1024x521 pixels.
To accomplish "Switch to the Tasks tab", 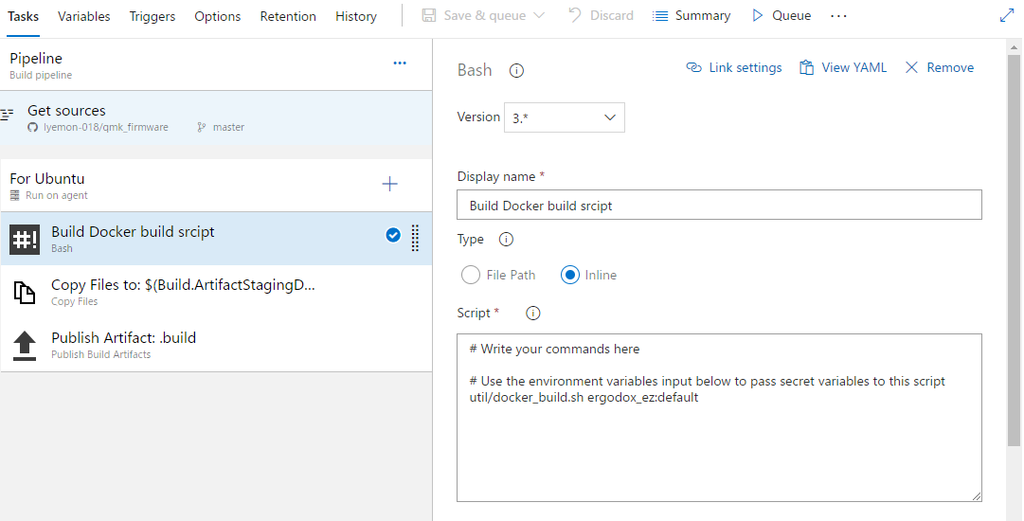I will [23, 16].
